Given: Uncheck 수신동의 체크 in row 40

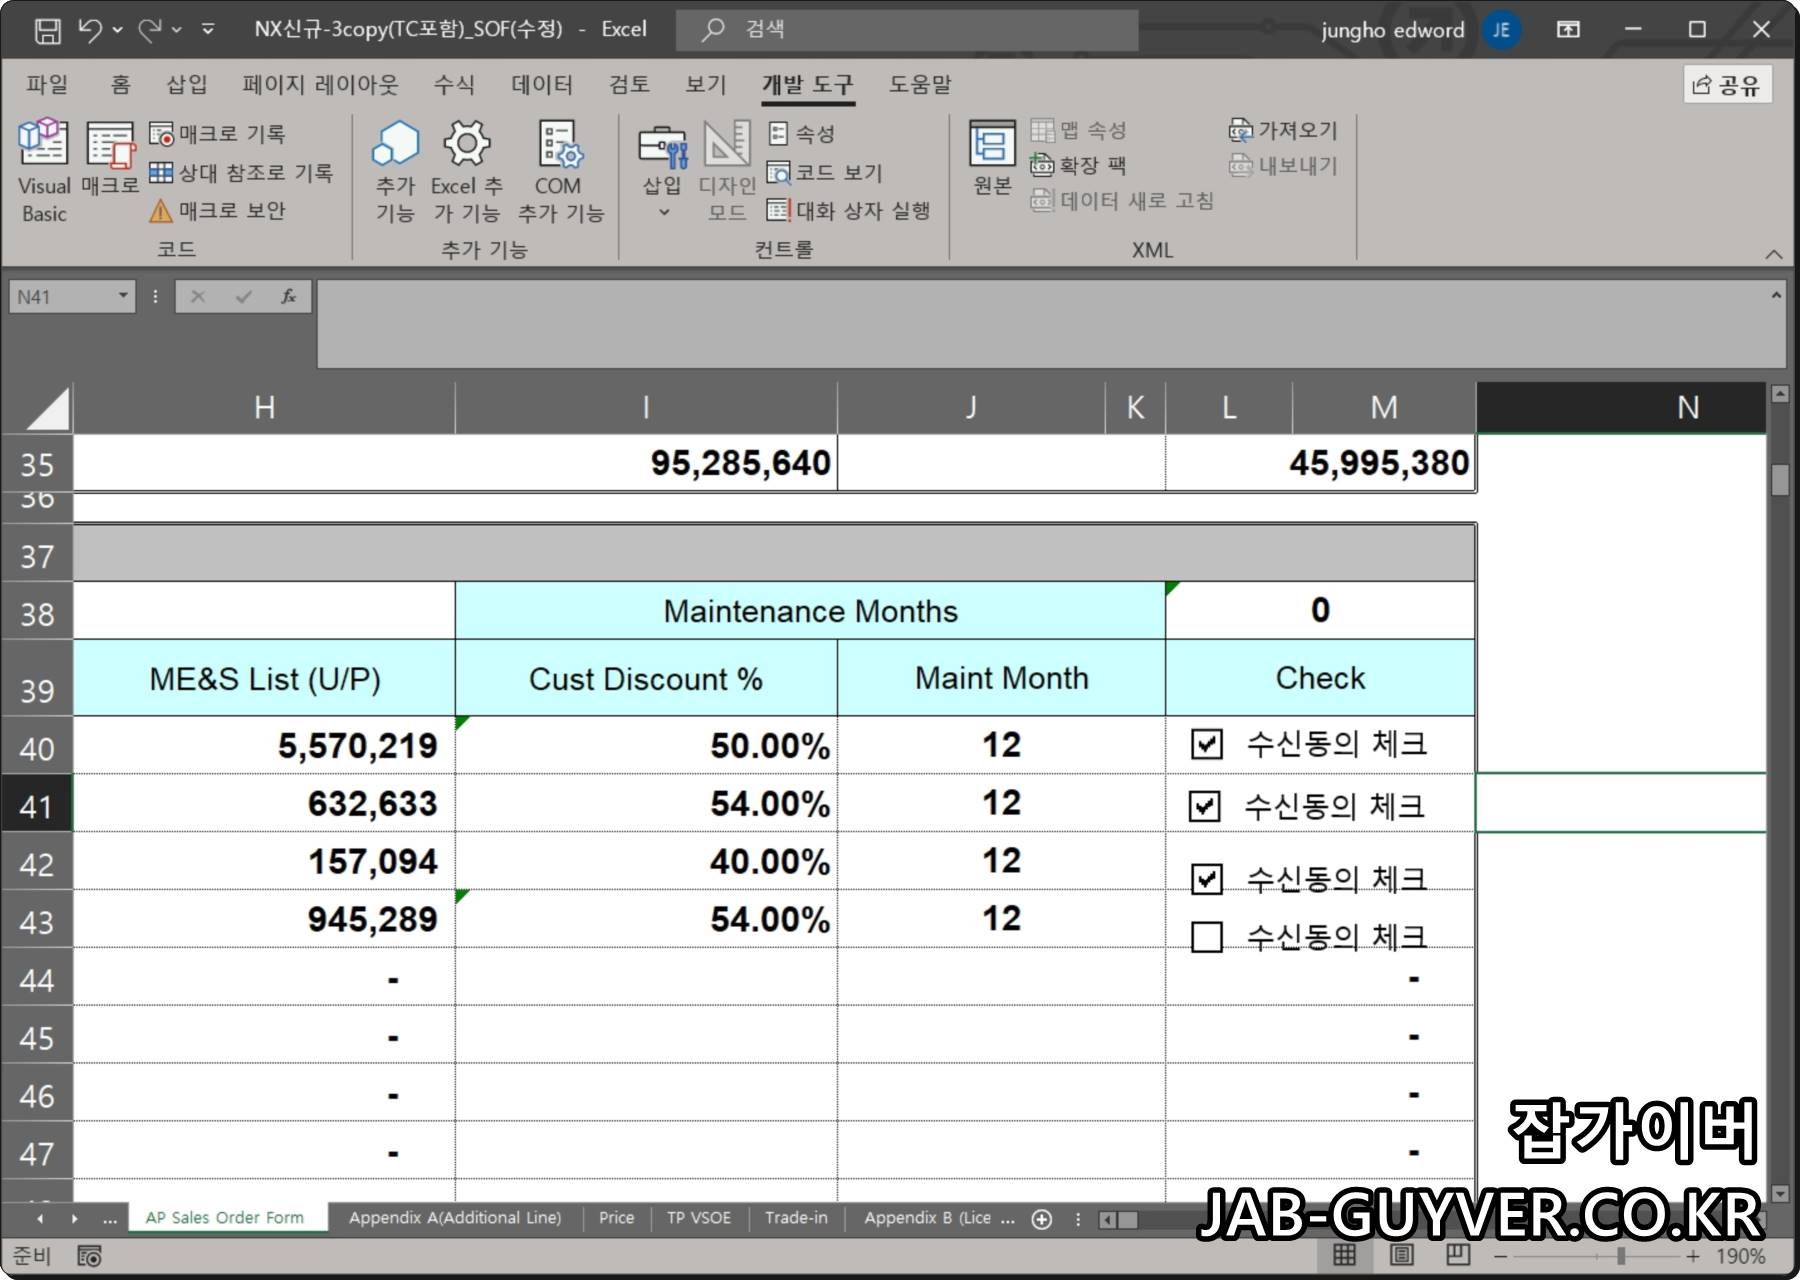Looking at the screenshot, I should coord(1207,744).
